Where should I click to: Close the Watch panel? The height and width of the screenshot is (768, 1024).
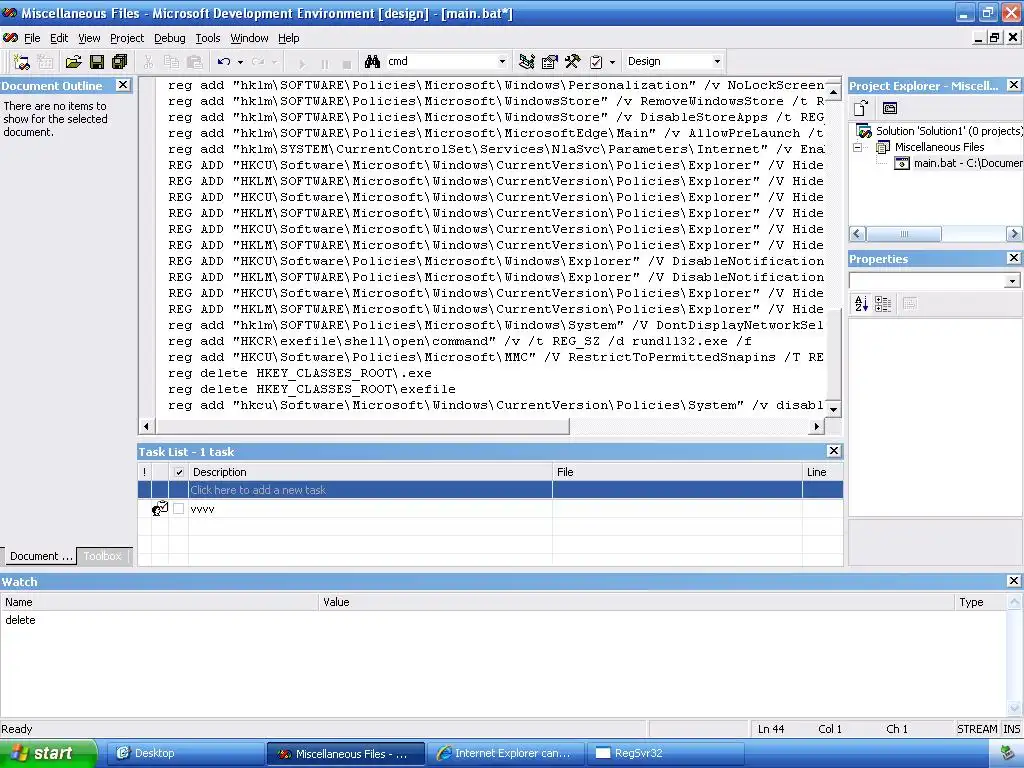1014,581
